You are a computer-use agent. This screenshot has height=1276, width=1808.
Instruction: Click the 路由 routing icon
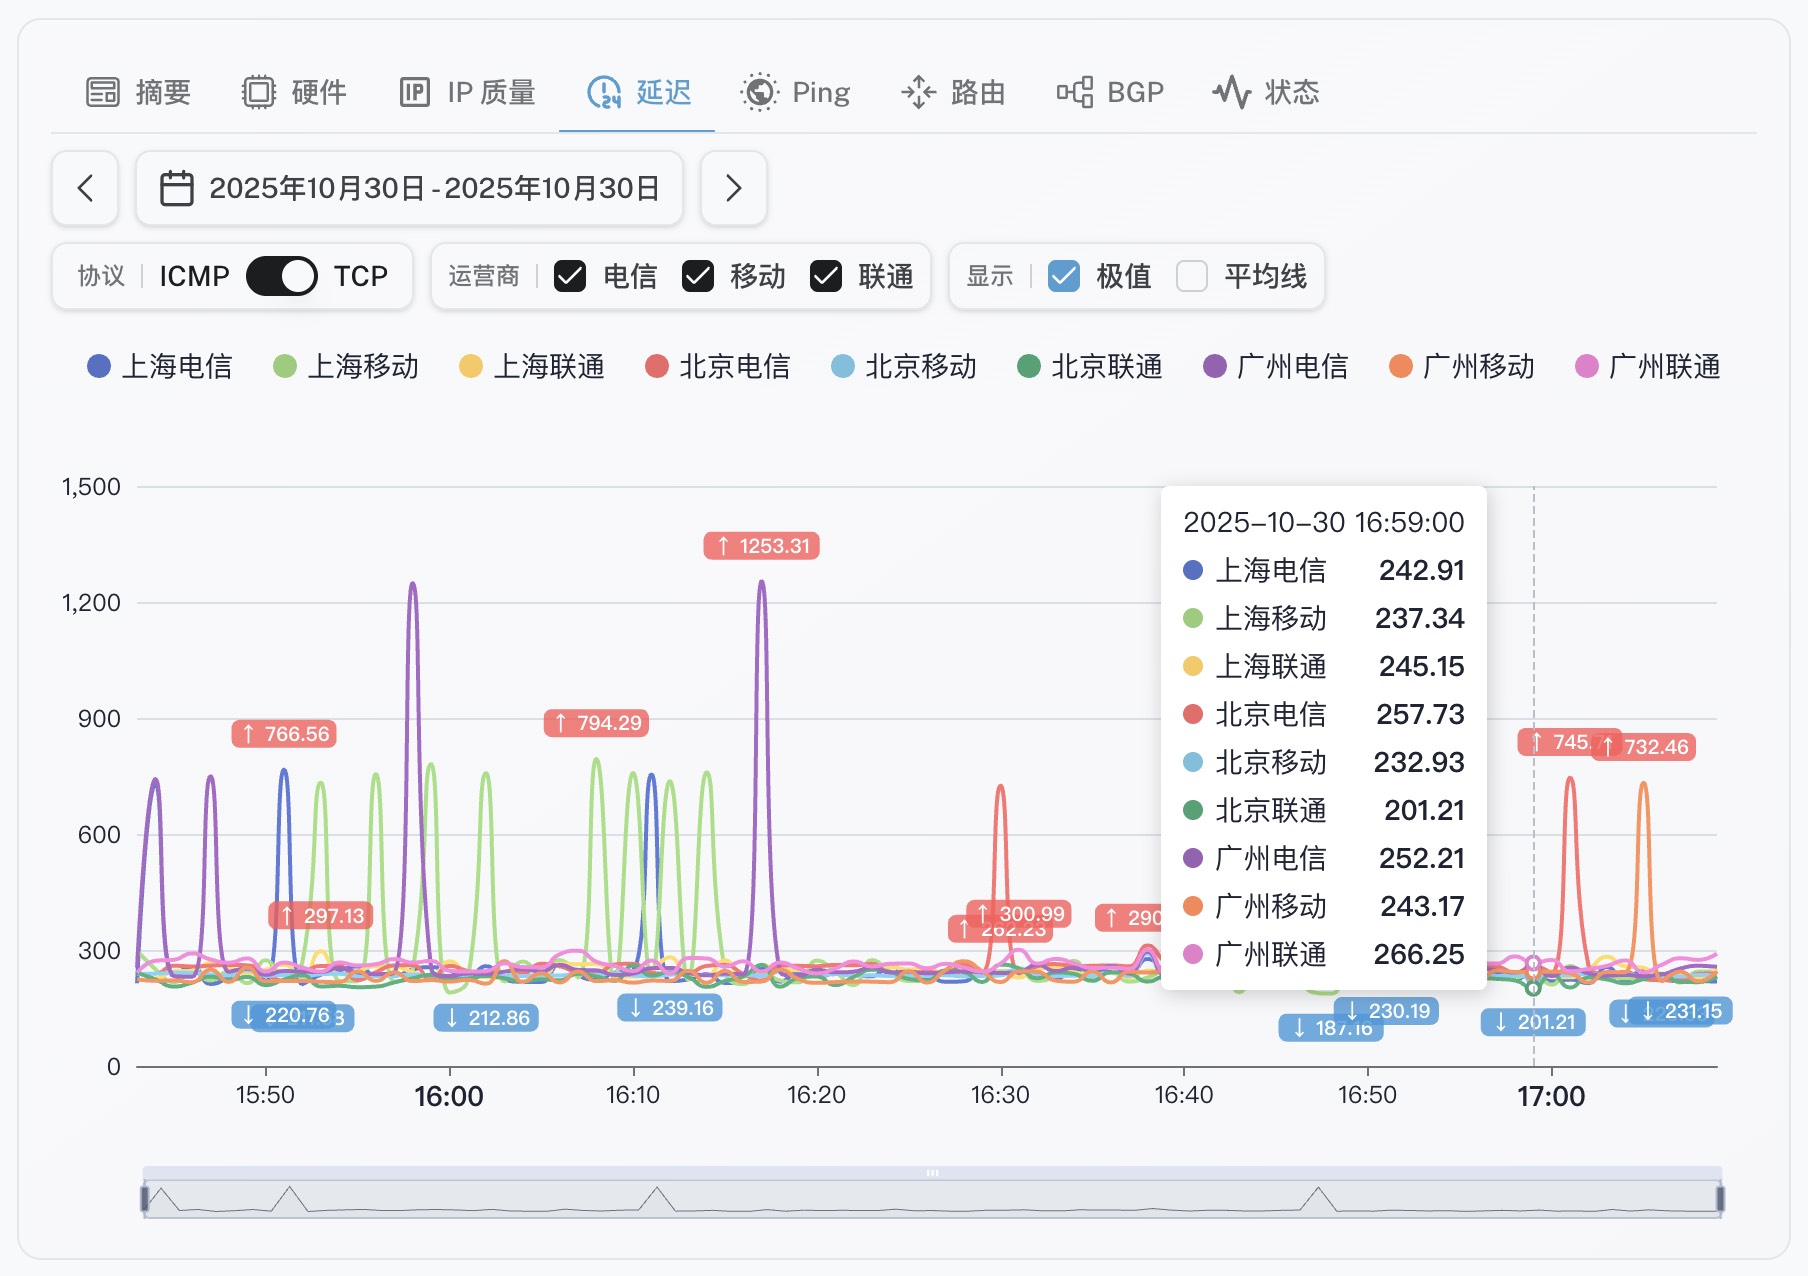coord(918,92)
